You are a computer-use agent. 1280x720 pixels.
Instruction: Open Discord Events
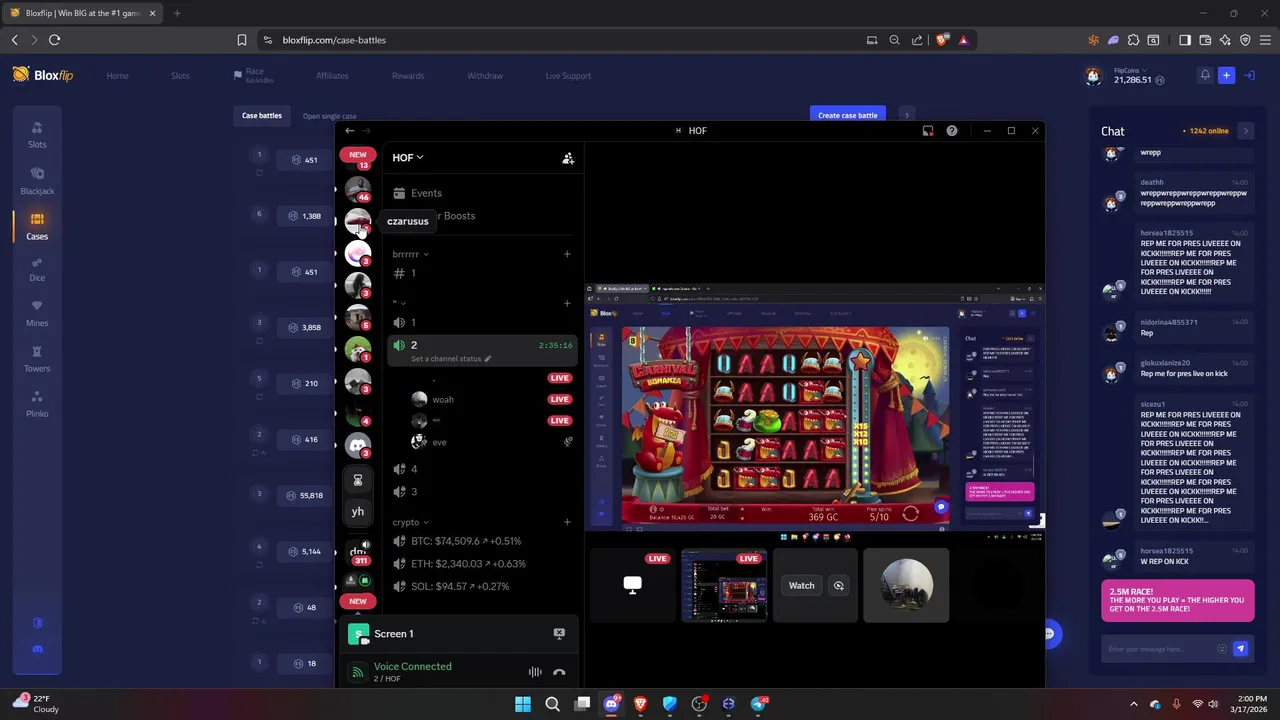(x=483, y=193)
